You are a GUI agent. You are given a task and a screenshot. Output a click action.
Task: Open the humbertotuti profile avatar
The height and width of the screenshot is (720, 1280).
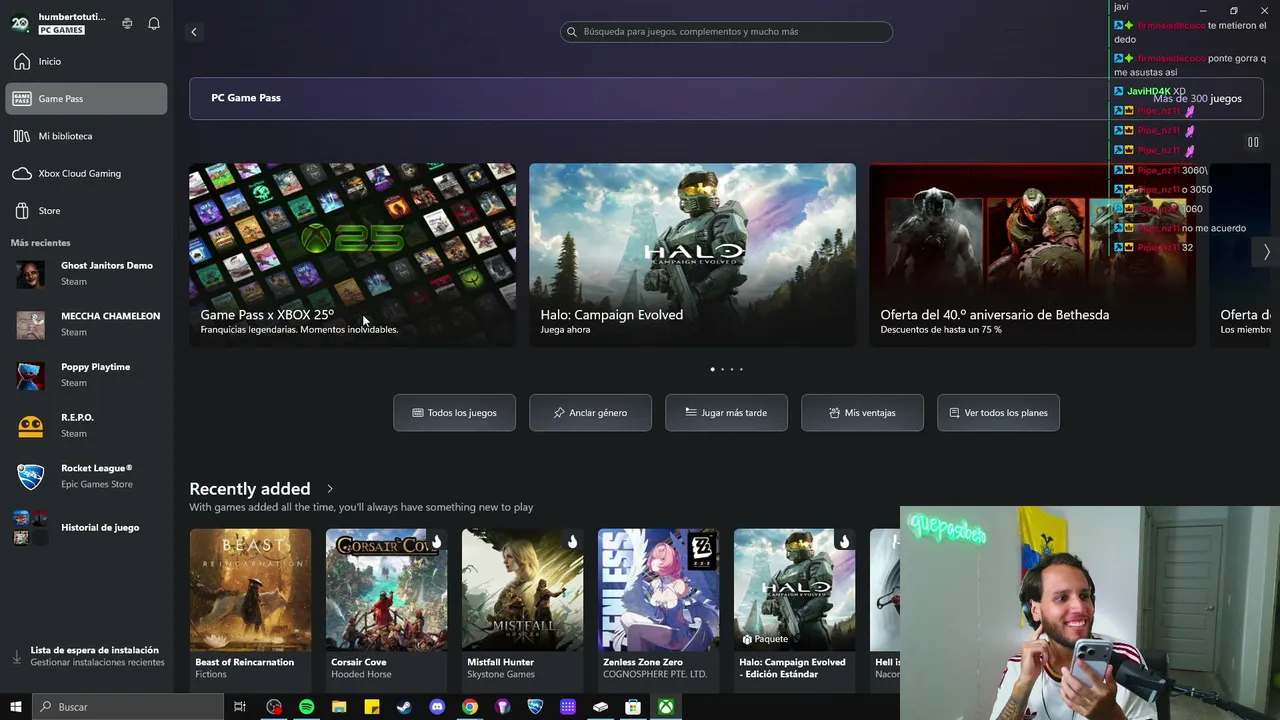(x=20, y=23)
